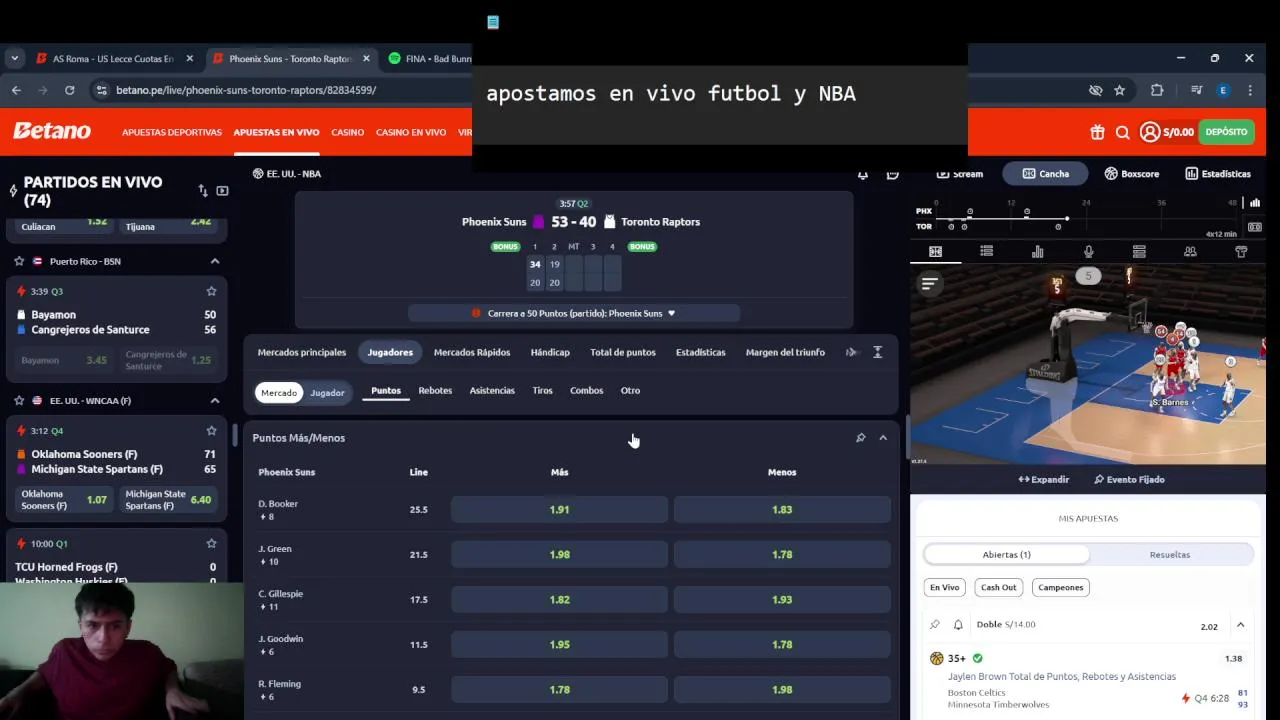This screenshot has width=1280, height=720.
Task: Star the Puerto Rico - BSN league
Action: (x=19, y=261)
